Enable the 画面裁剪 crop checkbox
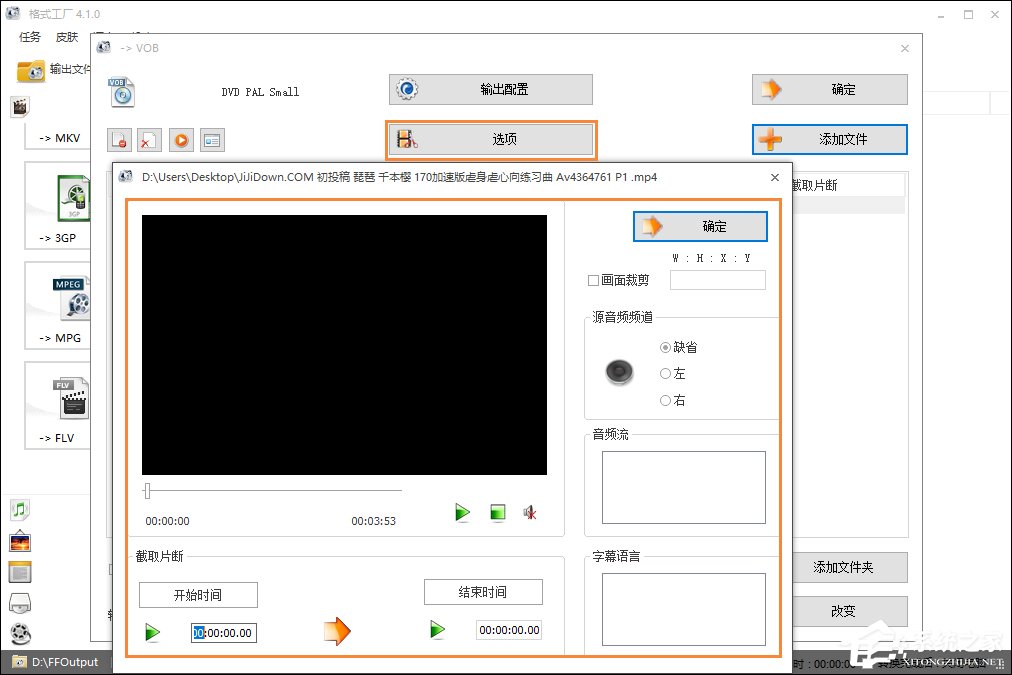Screen dimensions: 1012x675 pyautogui.click(x=593, y=280)
